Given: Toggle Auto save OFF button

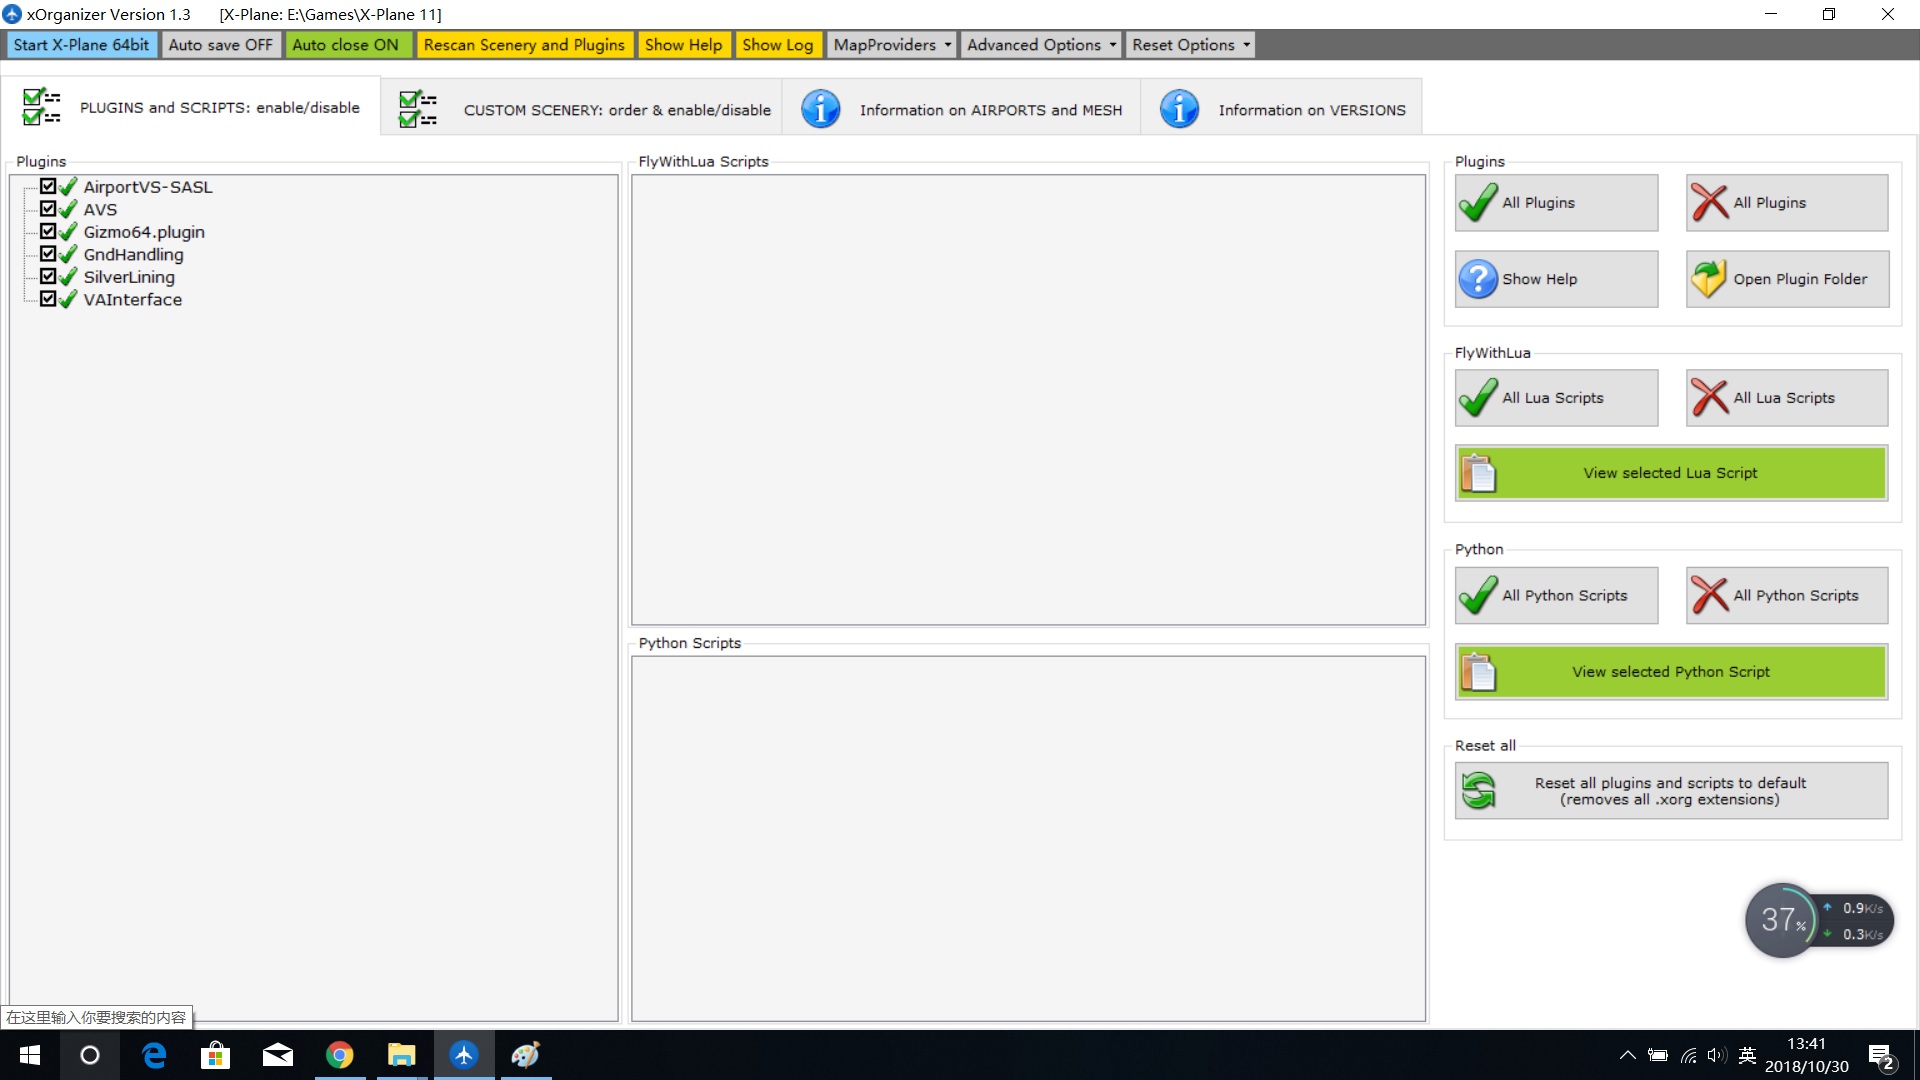Looking at the screenshot, I should (221, 45).
